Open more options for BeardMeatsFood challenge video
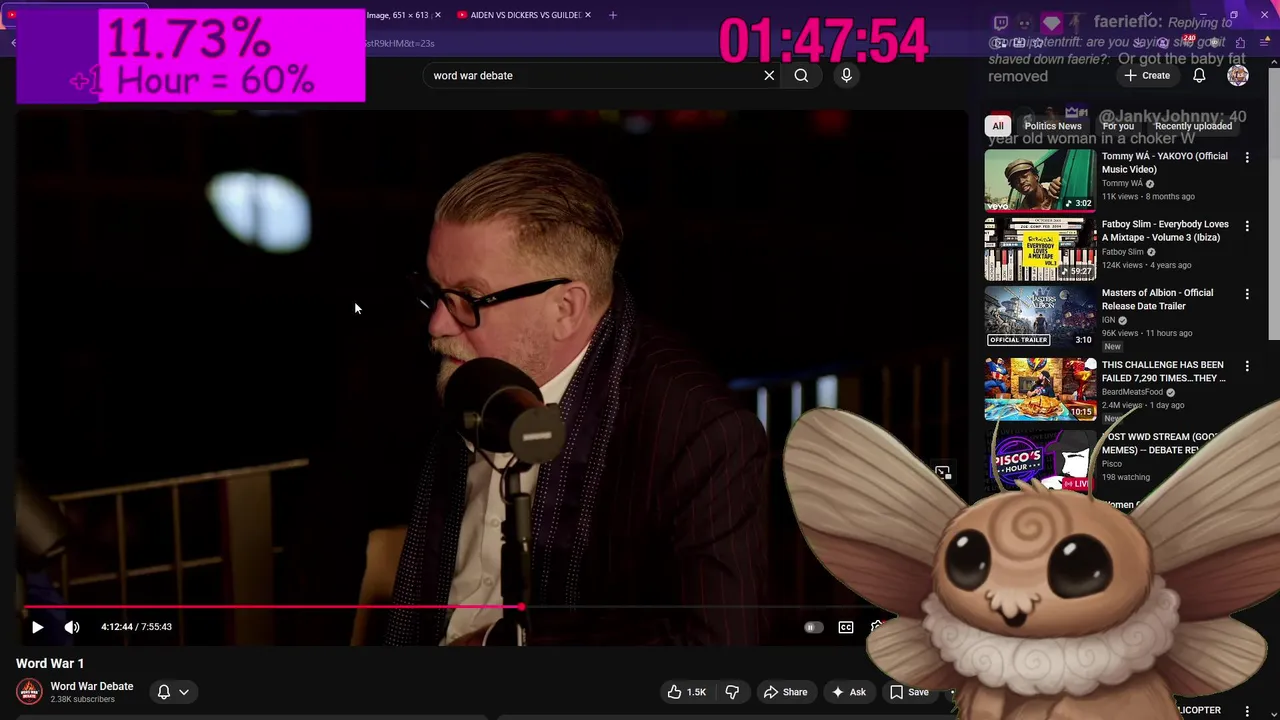This screenshot has height=720, width=1280. coord(1247,366)
